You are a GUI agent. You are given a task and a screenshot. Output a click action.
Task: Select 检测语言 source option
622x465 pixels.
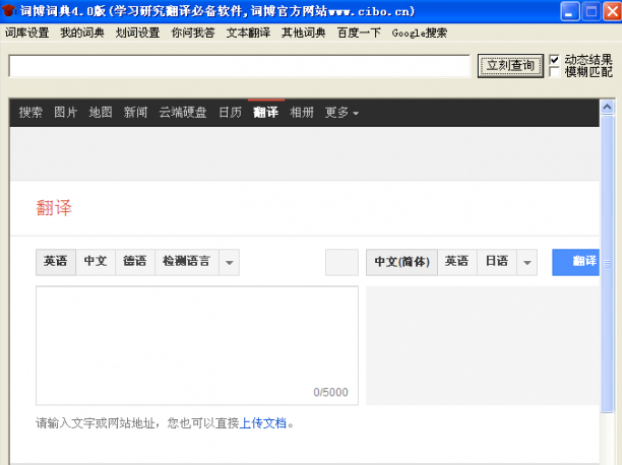coord(186,262)
